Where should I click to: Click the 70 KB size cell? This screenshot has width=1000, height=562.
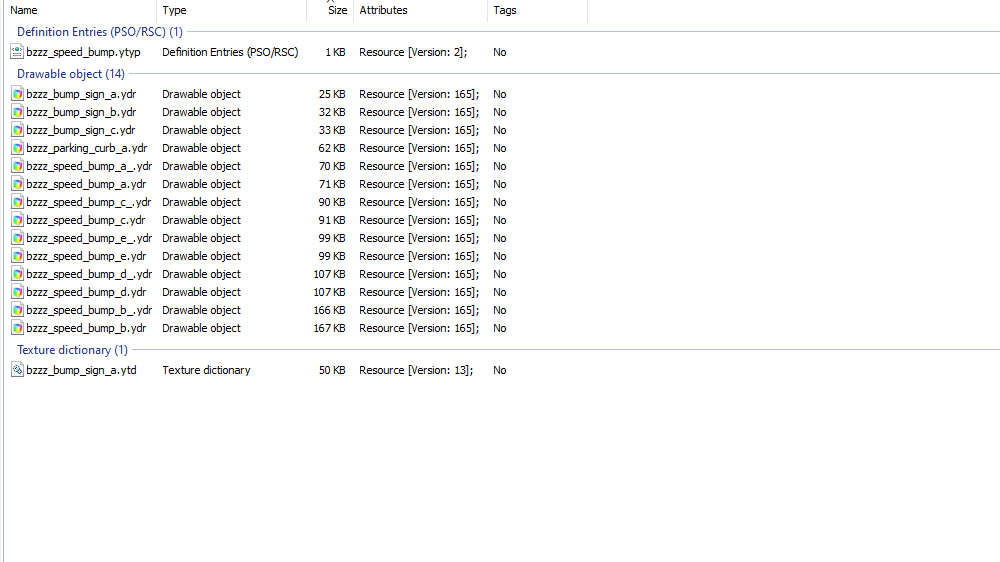(332, 166)
